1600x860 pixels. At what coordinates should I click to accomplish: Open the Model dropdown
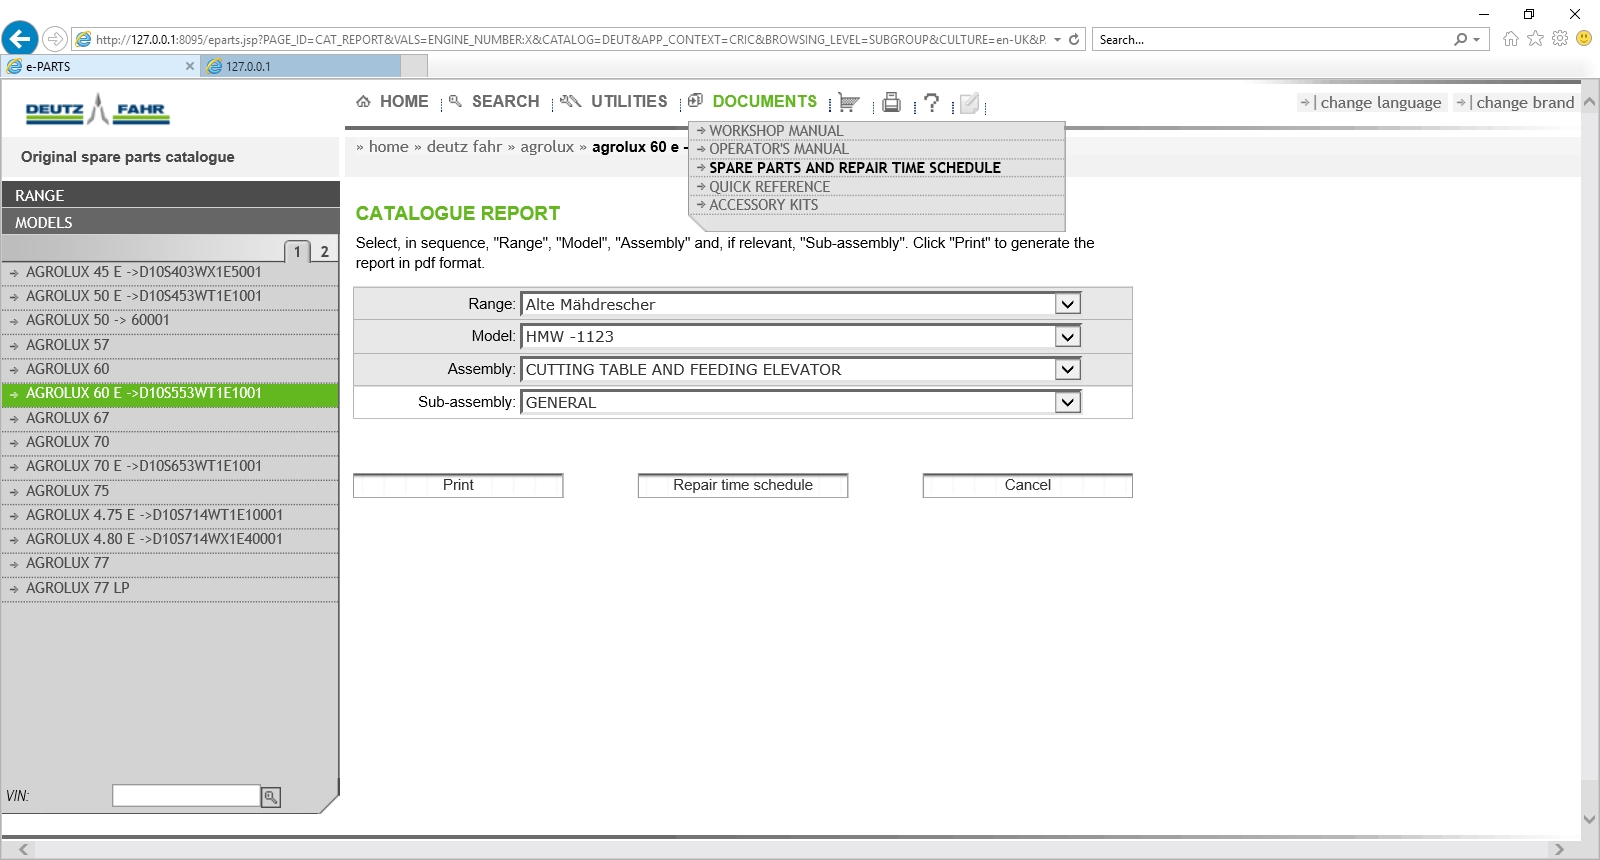[x=1068, y=337]
